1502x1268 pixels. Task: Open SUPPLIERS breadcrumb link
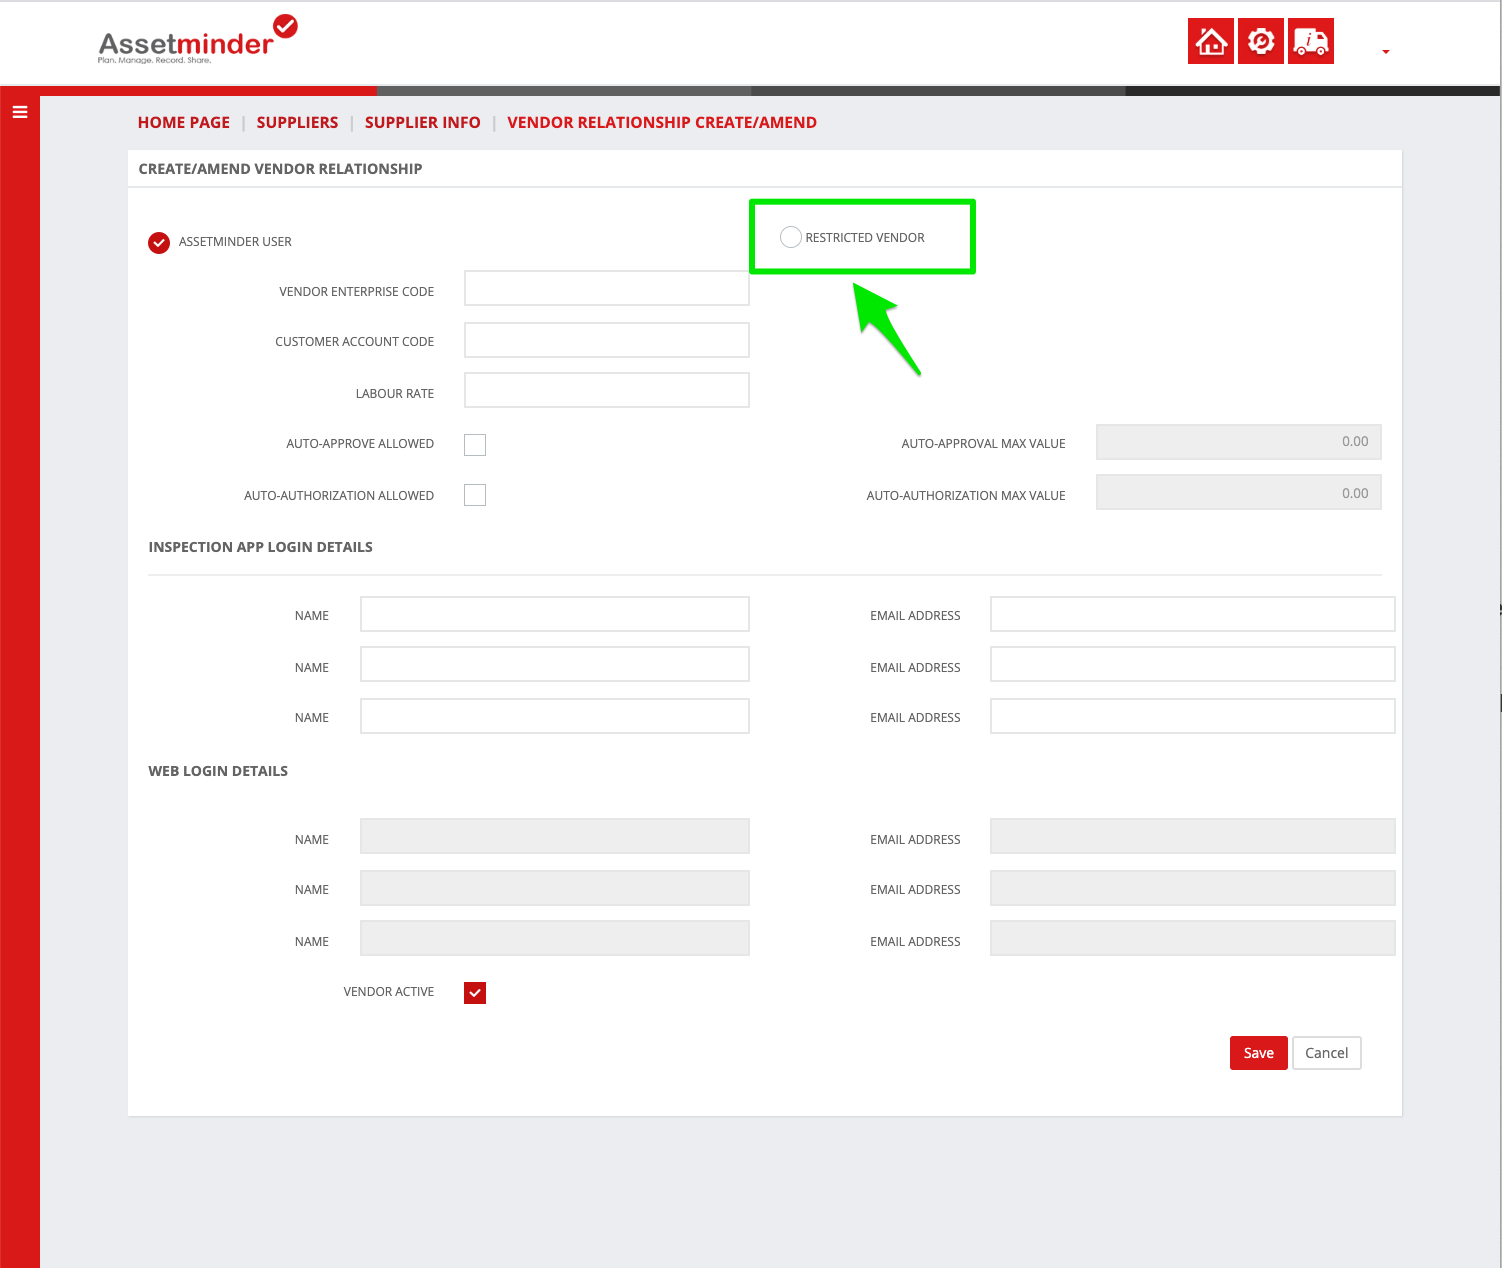click(x=297, y=122)
